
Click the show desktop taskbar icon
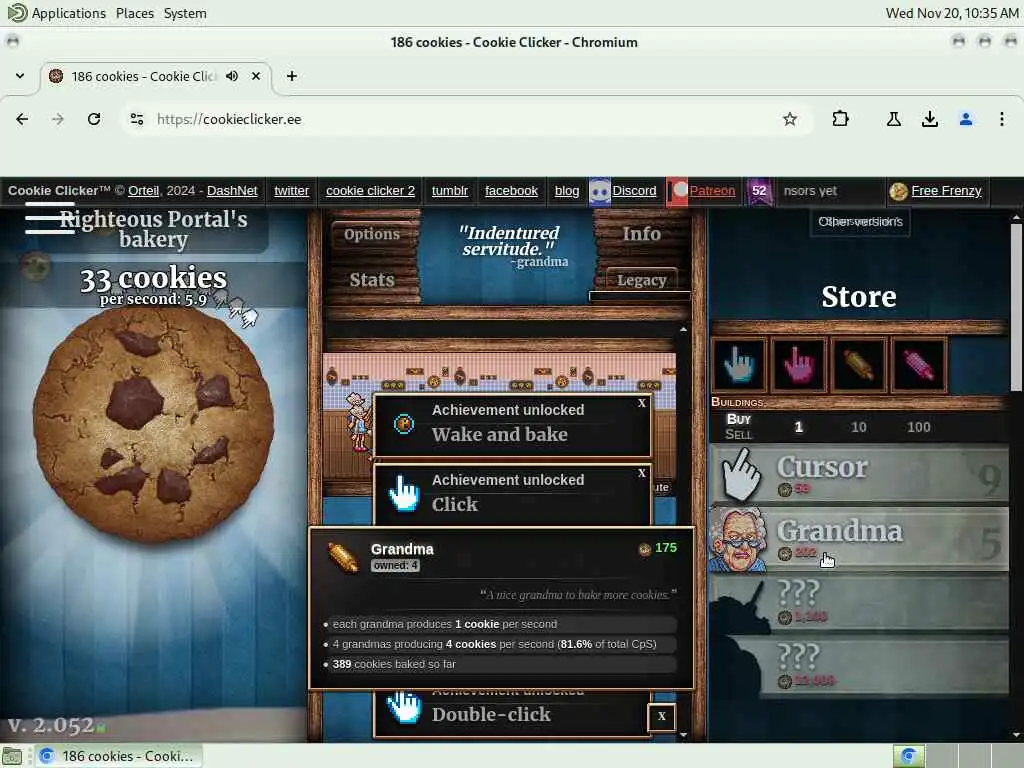[12, 756]
